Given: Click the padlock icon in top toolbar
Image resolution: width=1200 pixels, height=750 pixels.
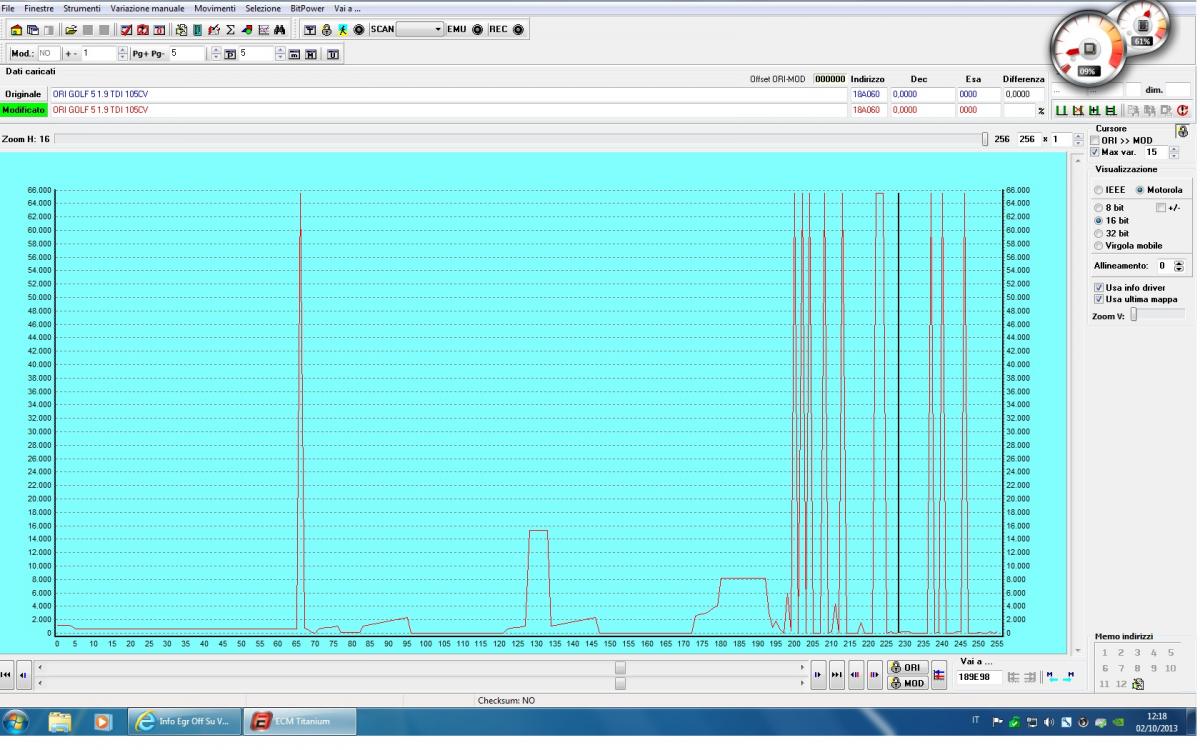Looking at the screenshot, I should (x=327, y=30).
